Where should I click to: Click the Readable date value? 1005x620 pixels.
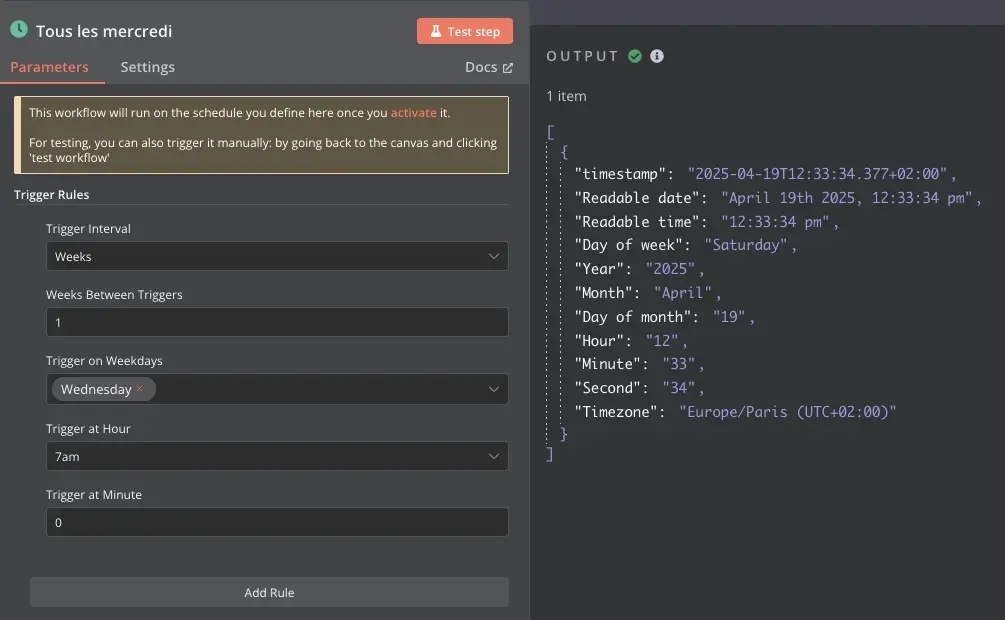846,197
